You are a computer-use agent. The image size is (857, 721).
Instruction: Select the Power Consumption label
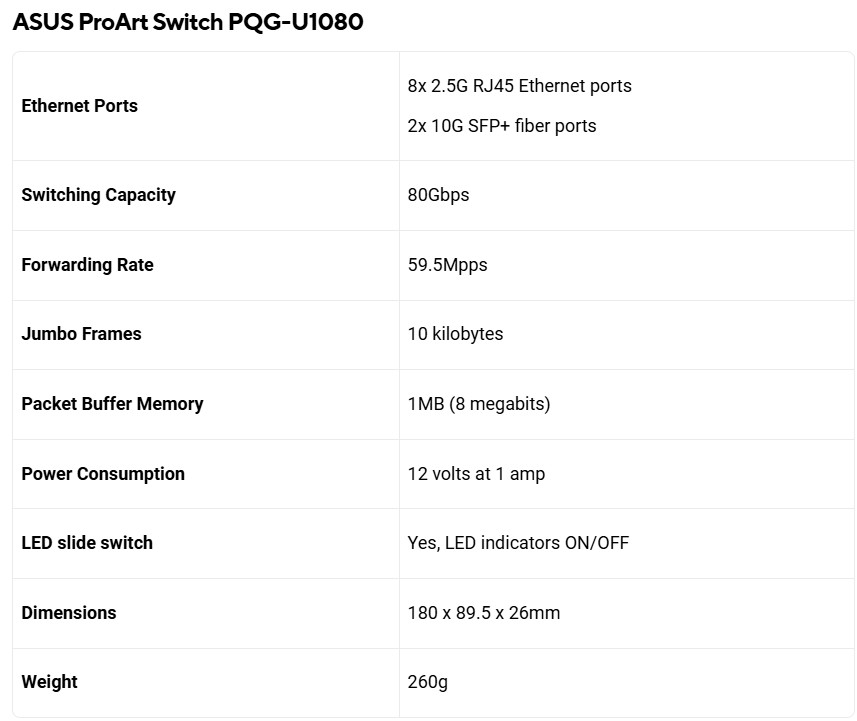(x=103, y=474)
